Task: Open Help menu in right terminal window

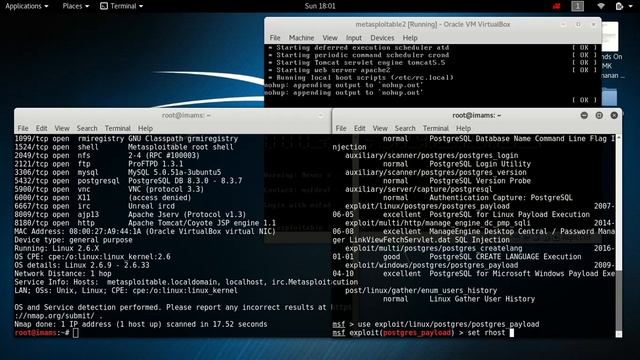Action: click(463, 128)
